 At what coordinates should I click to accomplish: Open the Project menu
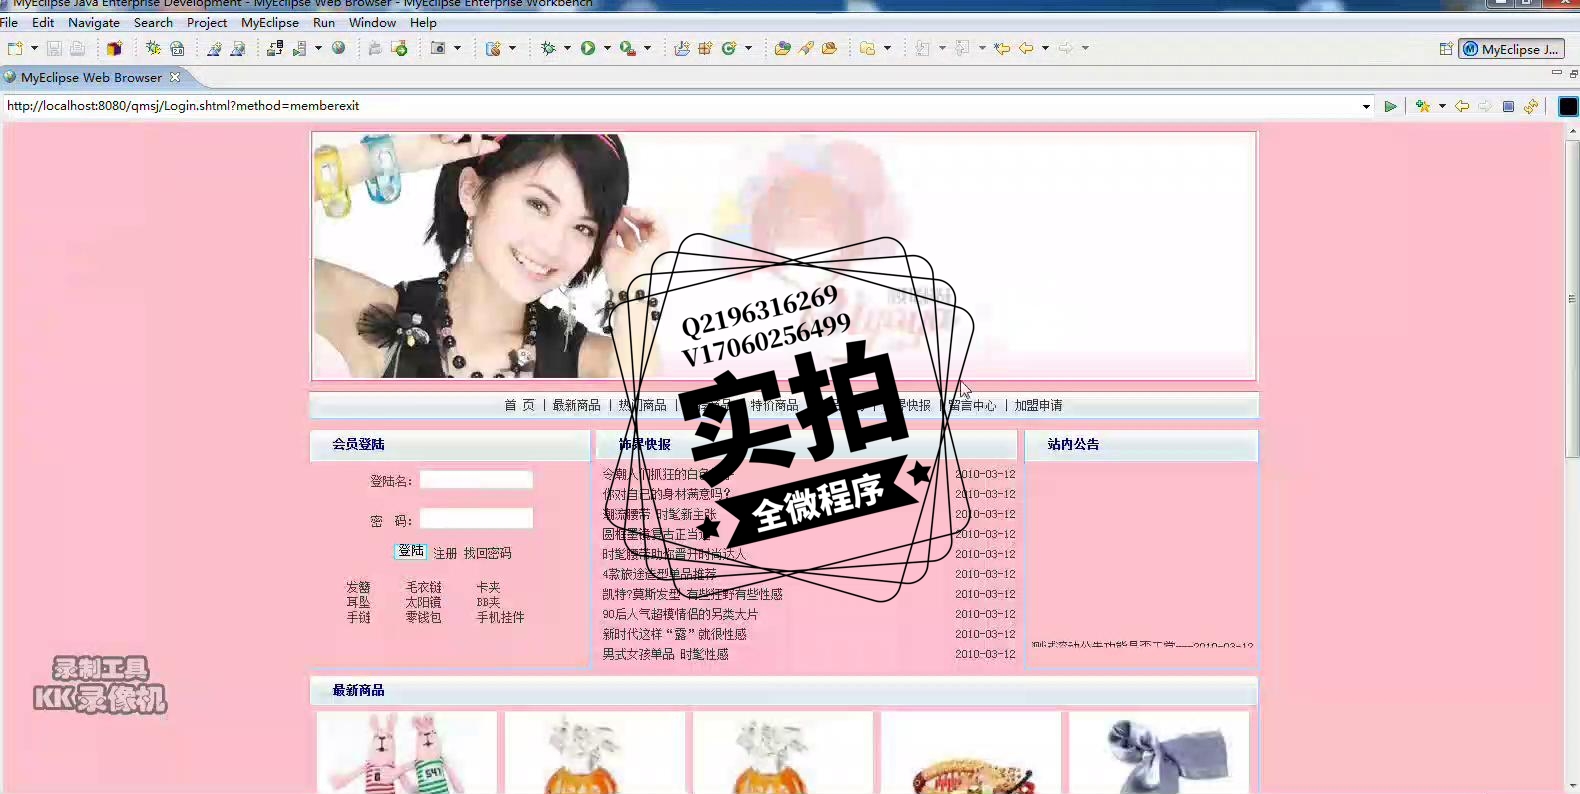(x=207, y=22)
